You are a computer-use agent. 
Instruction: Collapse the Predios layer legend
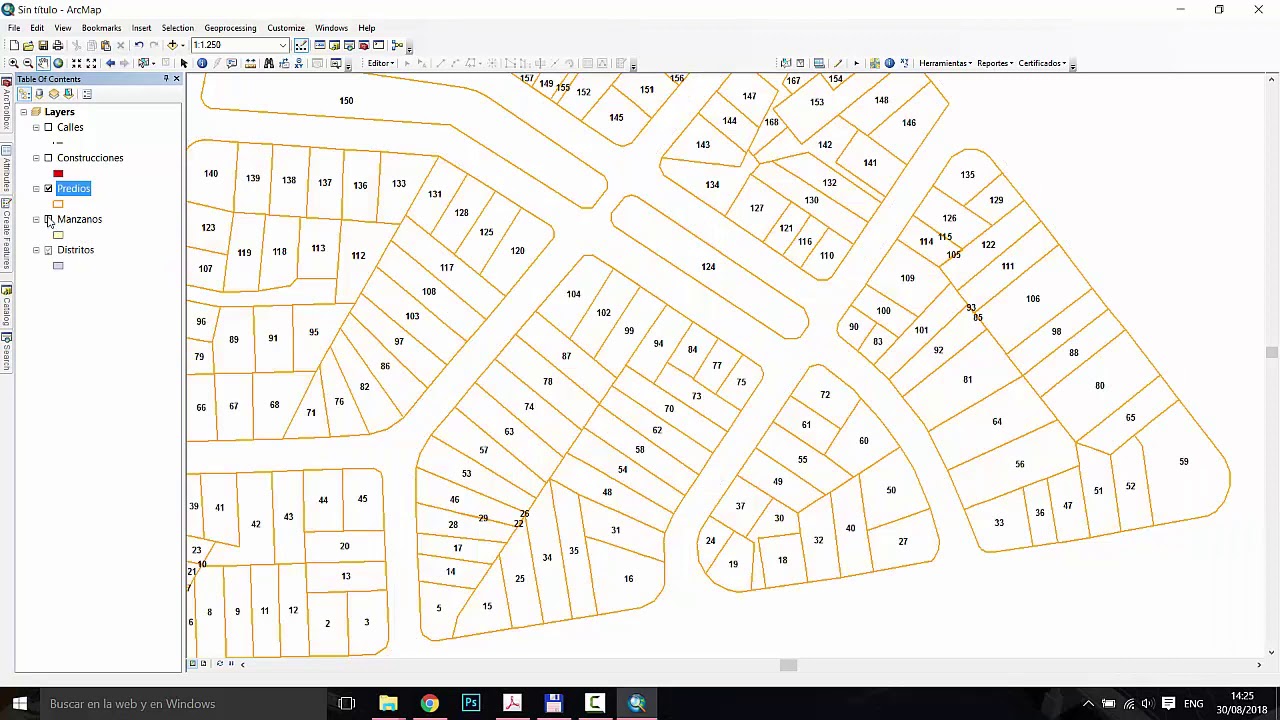click(x=36, y=189)
